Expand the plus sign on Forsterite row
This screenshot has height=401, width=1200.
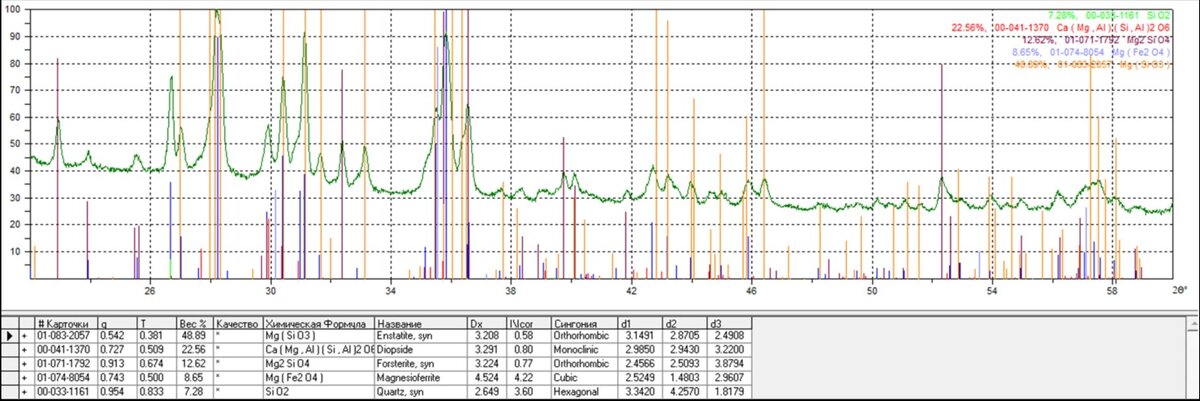pos(26,365)
